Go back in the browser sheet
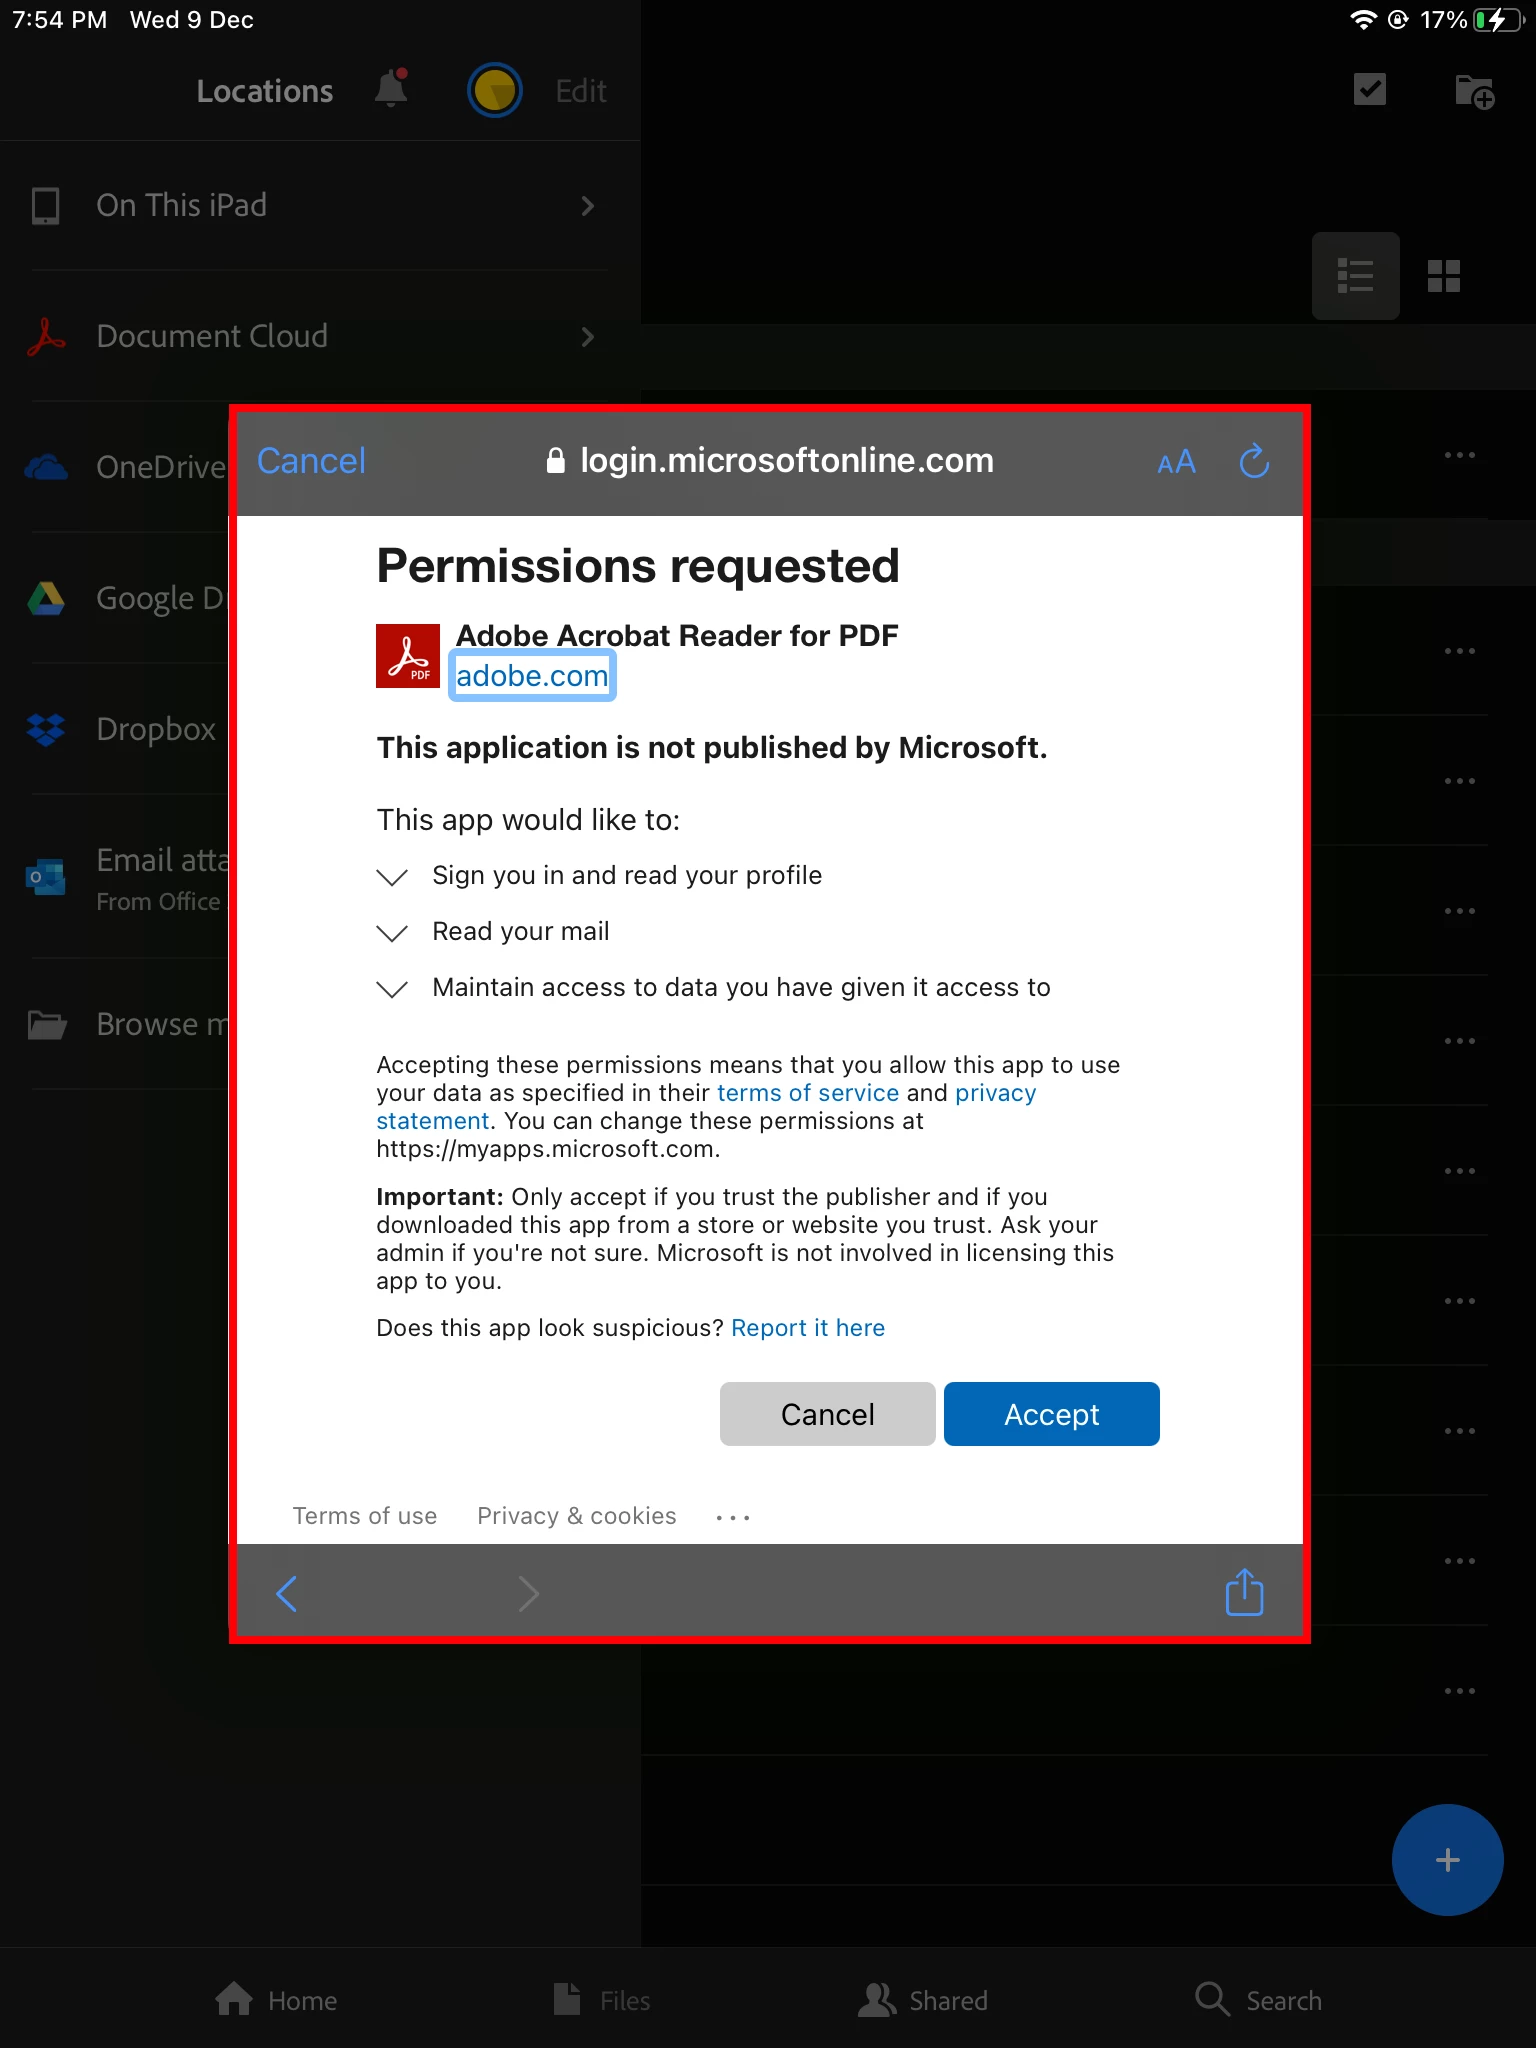This screenshot has height=2048, width=1536. click(x=286, y=1593)
